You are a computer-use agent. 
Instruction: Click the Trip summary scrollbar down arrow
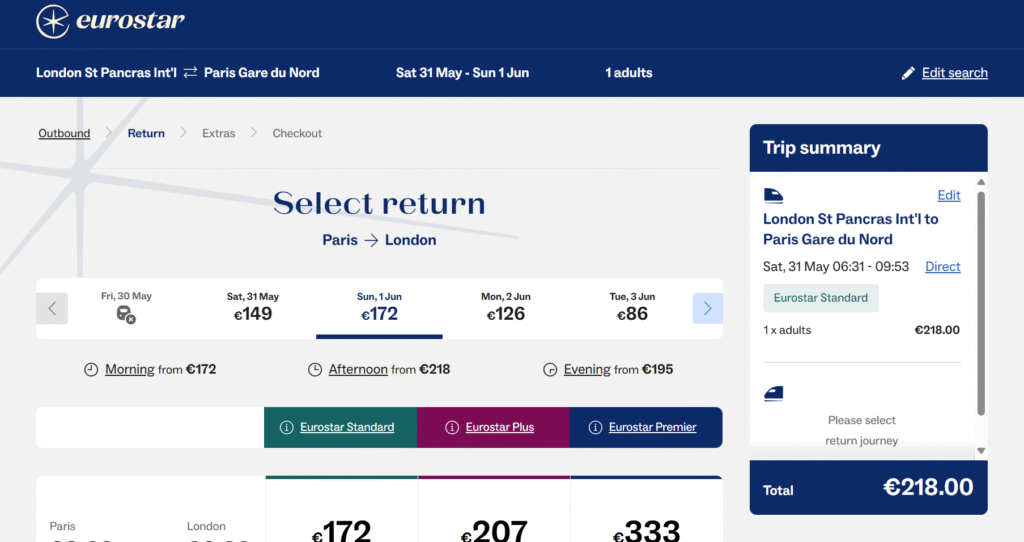pos(981,451)
